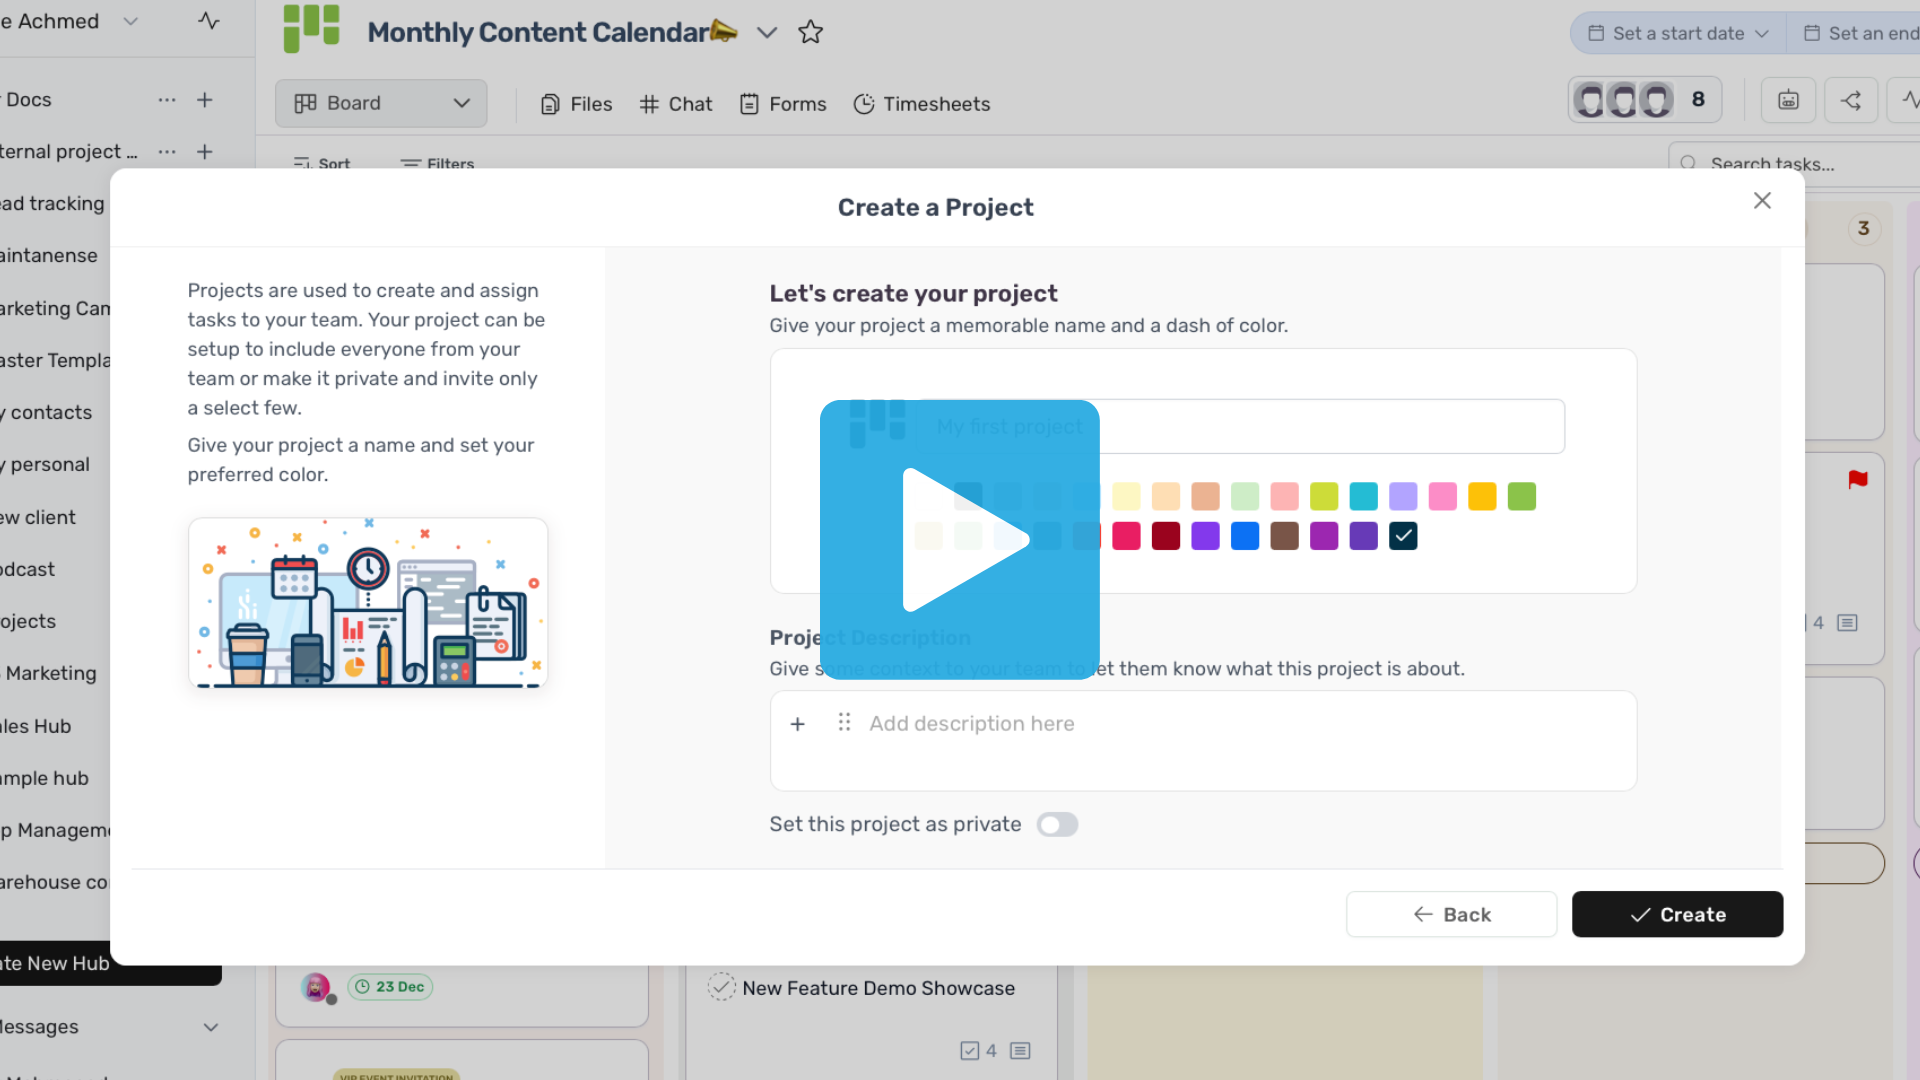Switch to the Chat tab

[x=676, y=104]
